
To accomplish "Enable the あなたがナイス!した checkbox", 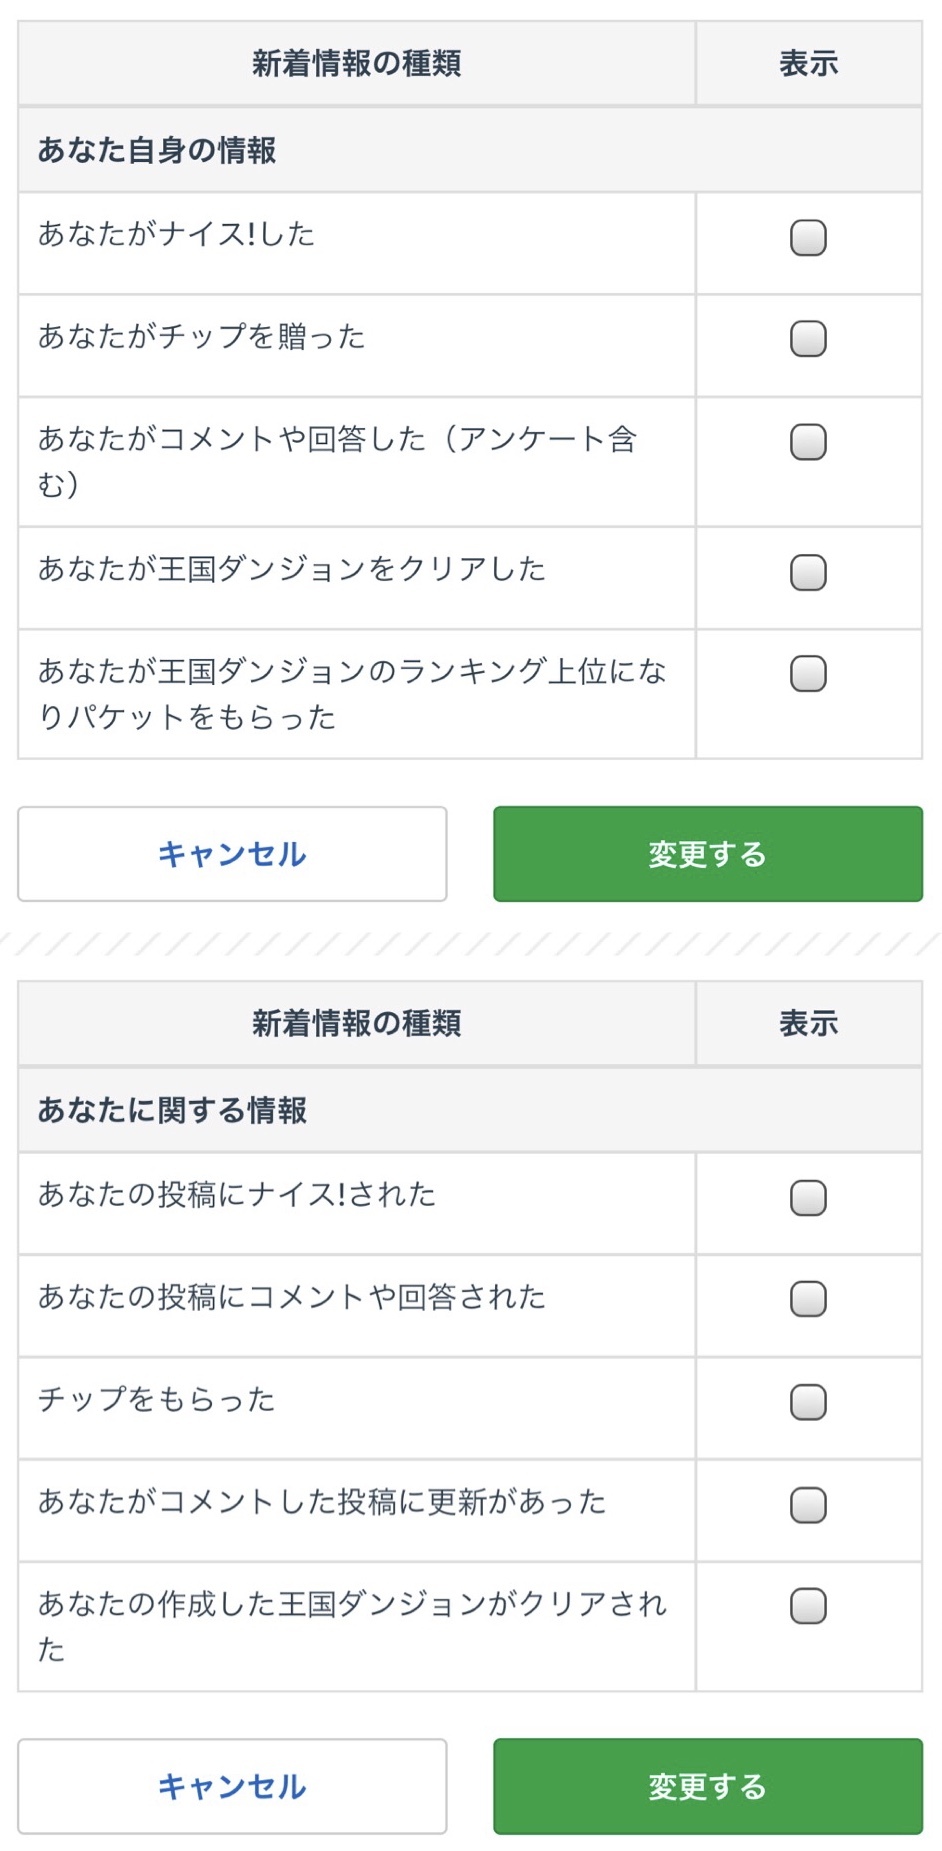I will coord(808,238).
